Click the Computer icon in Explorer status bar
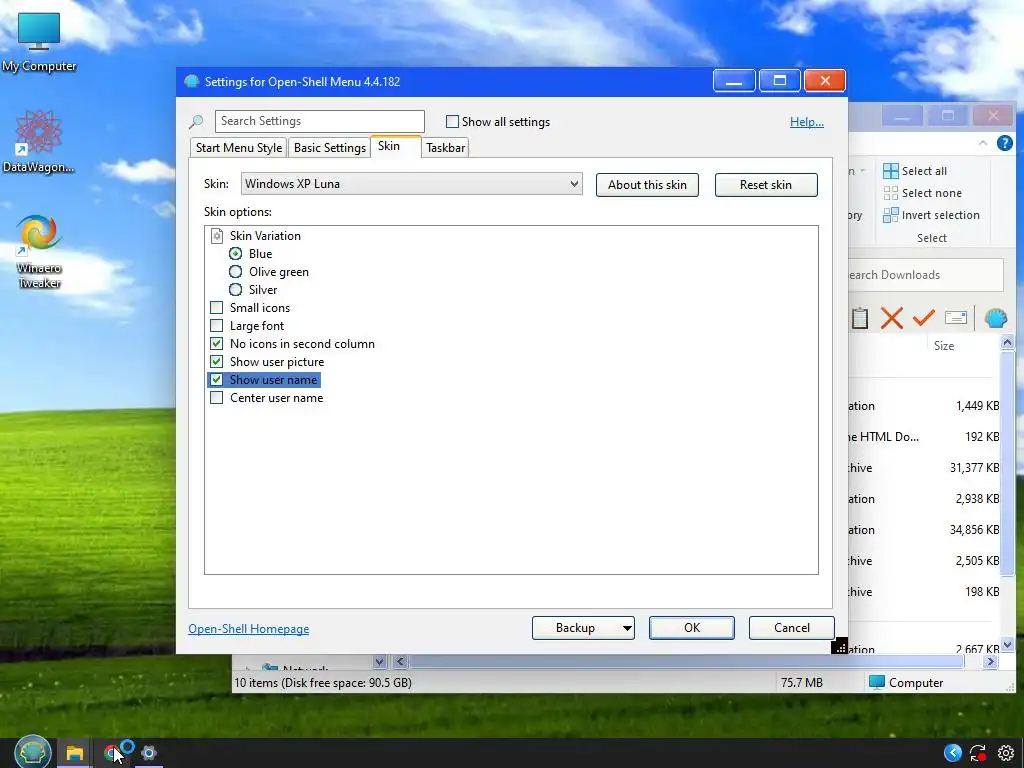Image resolution: width=1024 pixels, height=768 pixels. [x=877, y=682]
